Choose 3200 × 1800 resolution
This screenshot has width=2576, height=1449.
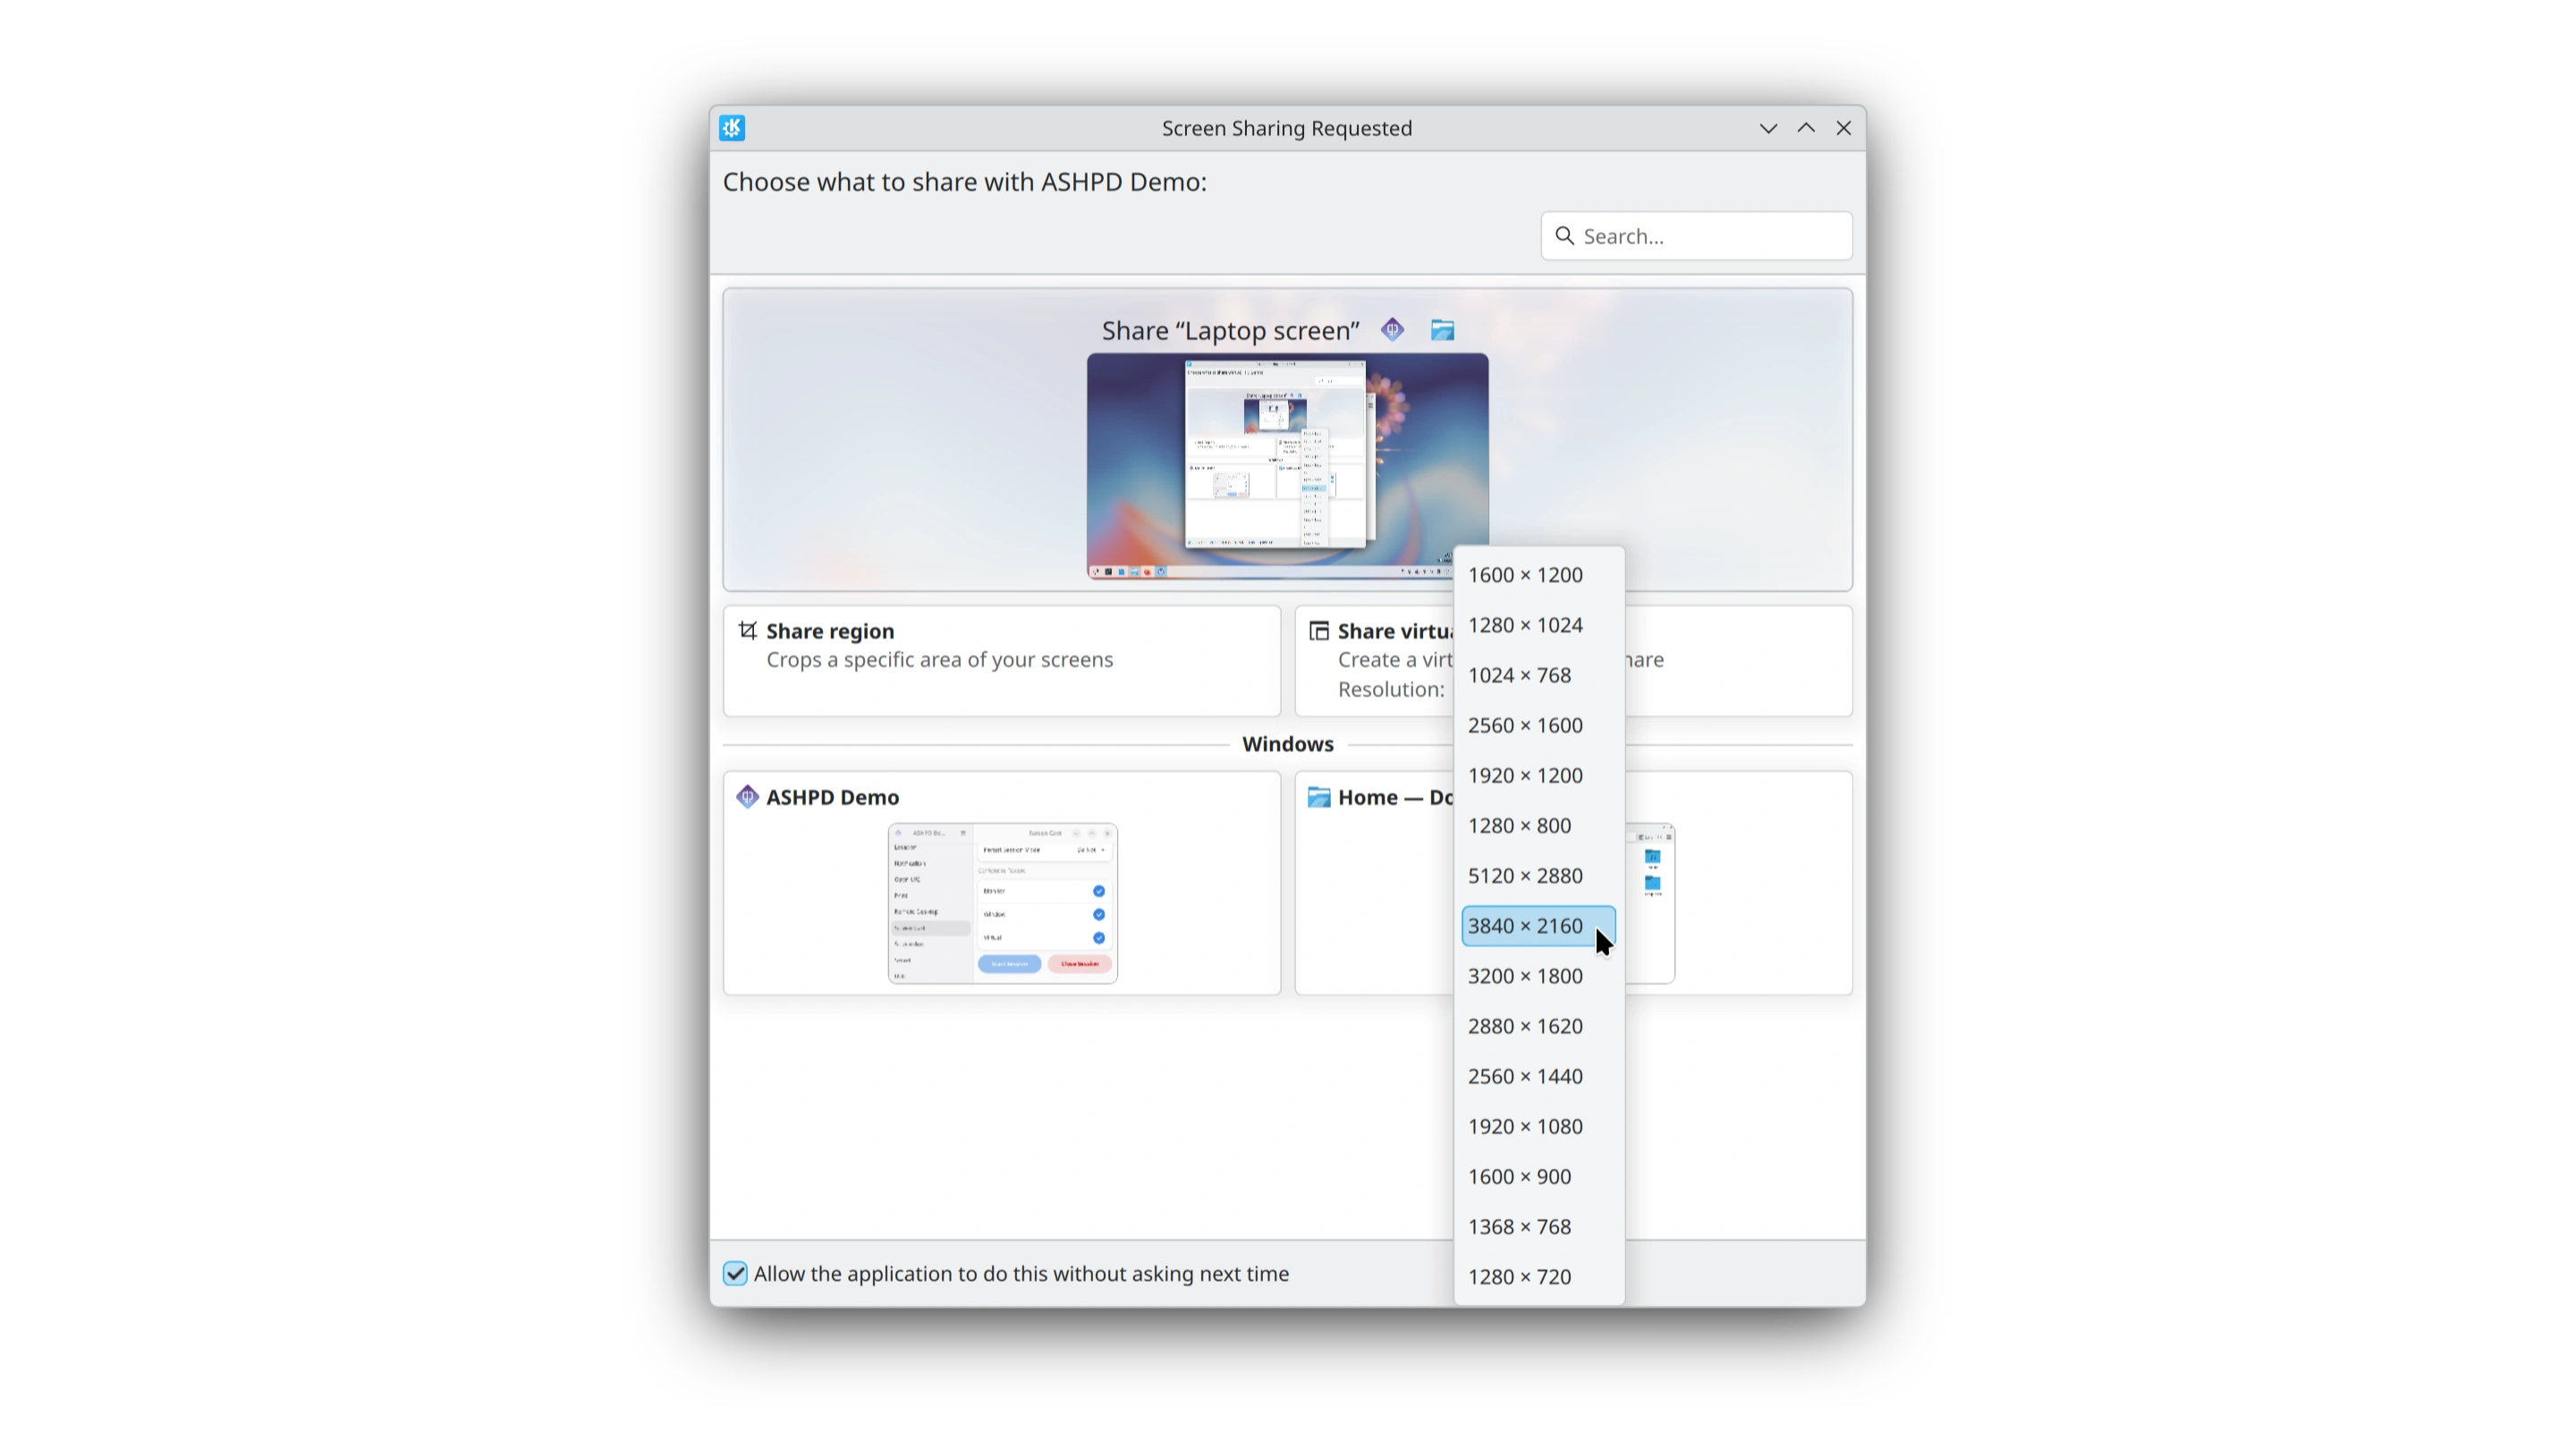pos(1538,976)
